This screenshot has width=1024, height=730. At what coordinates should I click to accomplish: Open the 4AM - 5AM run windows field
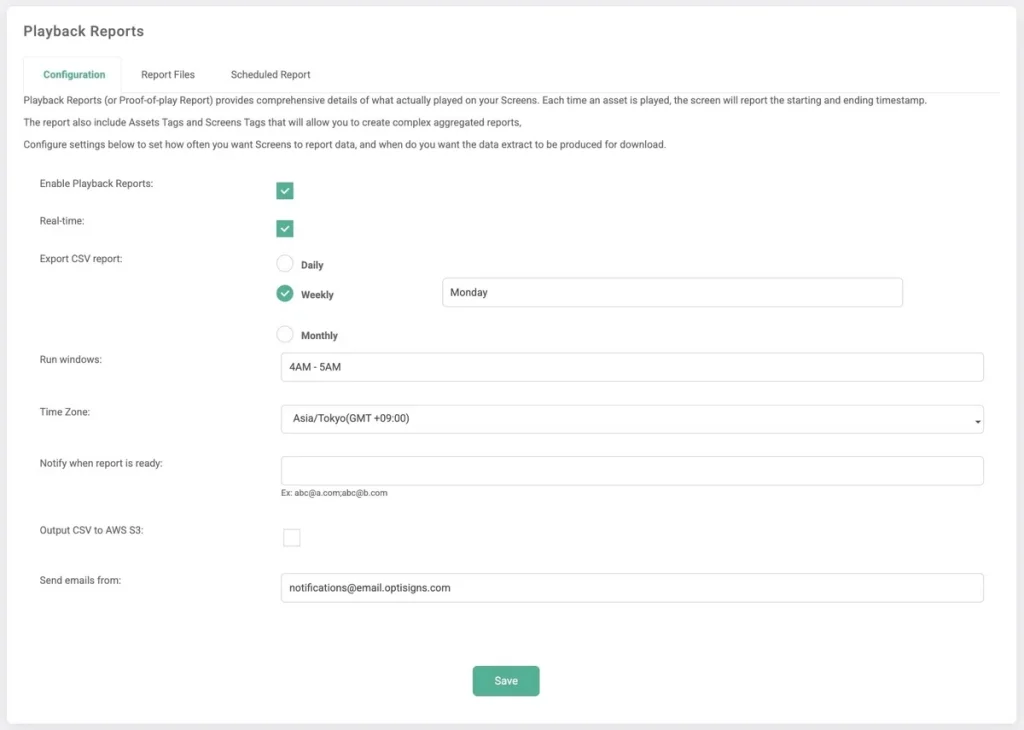pyautogui.click(x=631, y=367)
